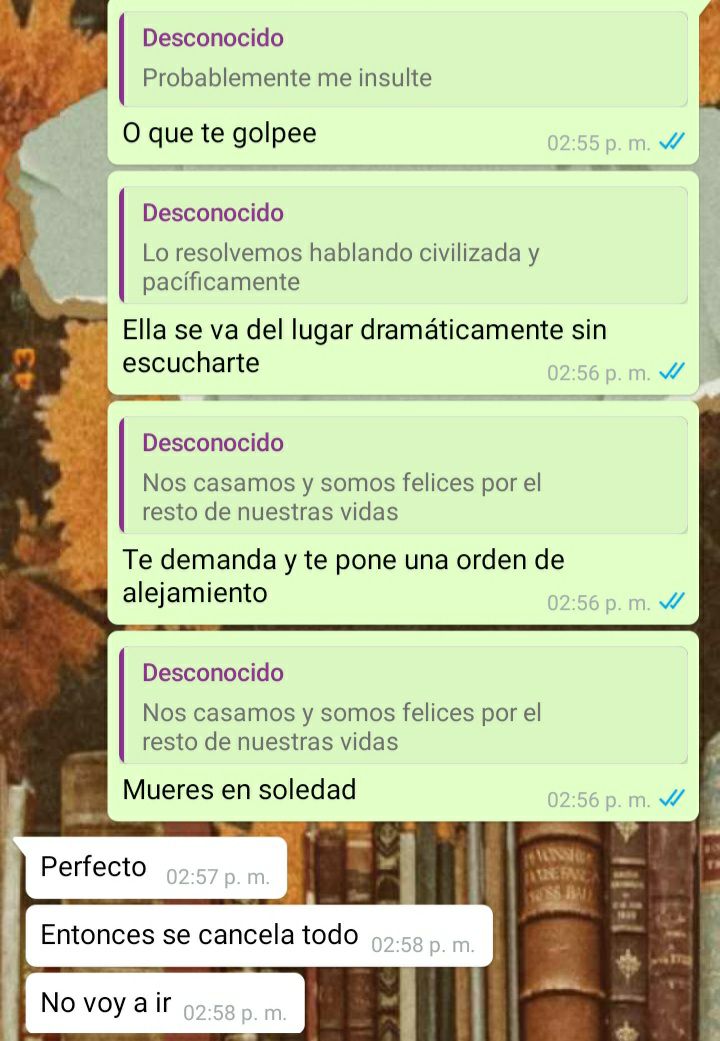Tap the 02:57 p. m. timestamp on 'Perfecto'
The width and height of the screenshot is (720, 1041).
coord(218,877)
